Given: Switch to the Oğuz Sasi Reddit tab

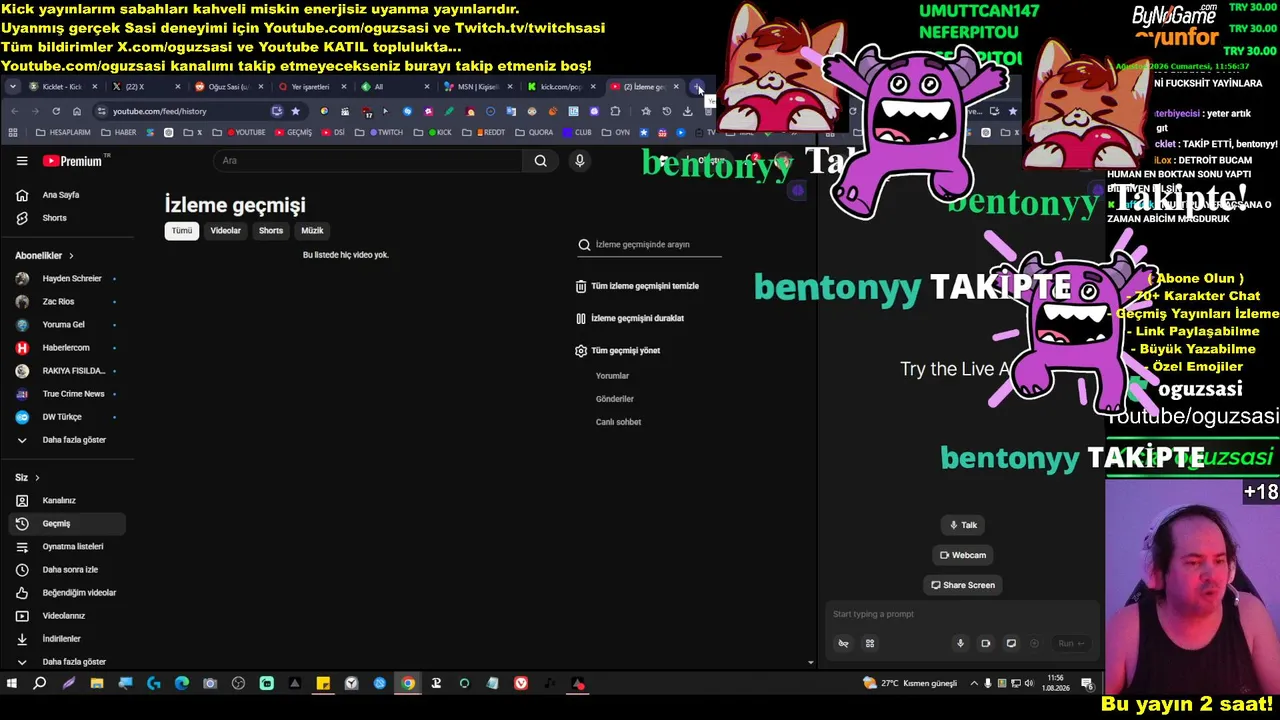Looking at the screenshot, I should pos(229,87).
